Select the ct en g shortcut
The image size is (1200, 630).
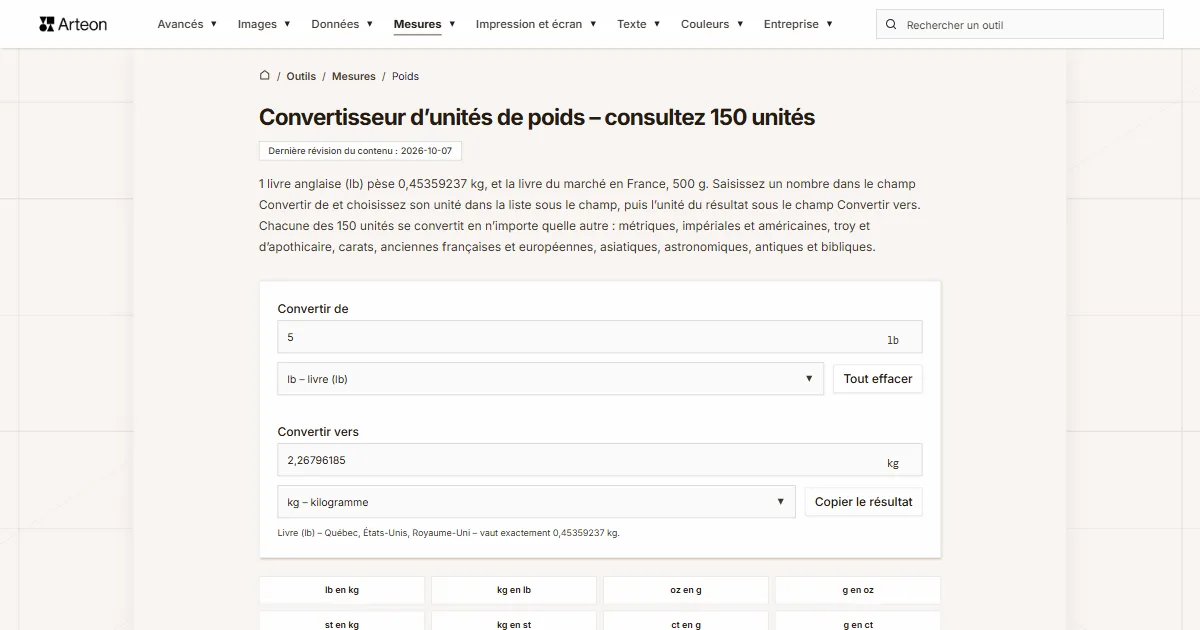686,621
